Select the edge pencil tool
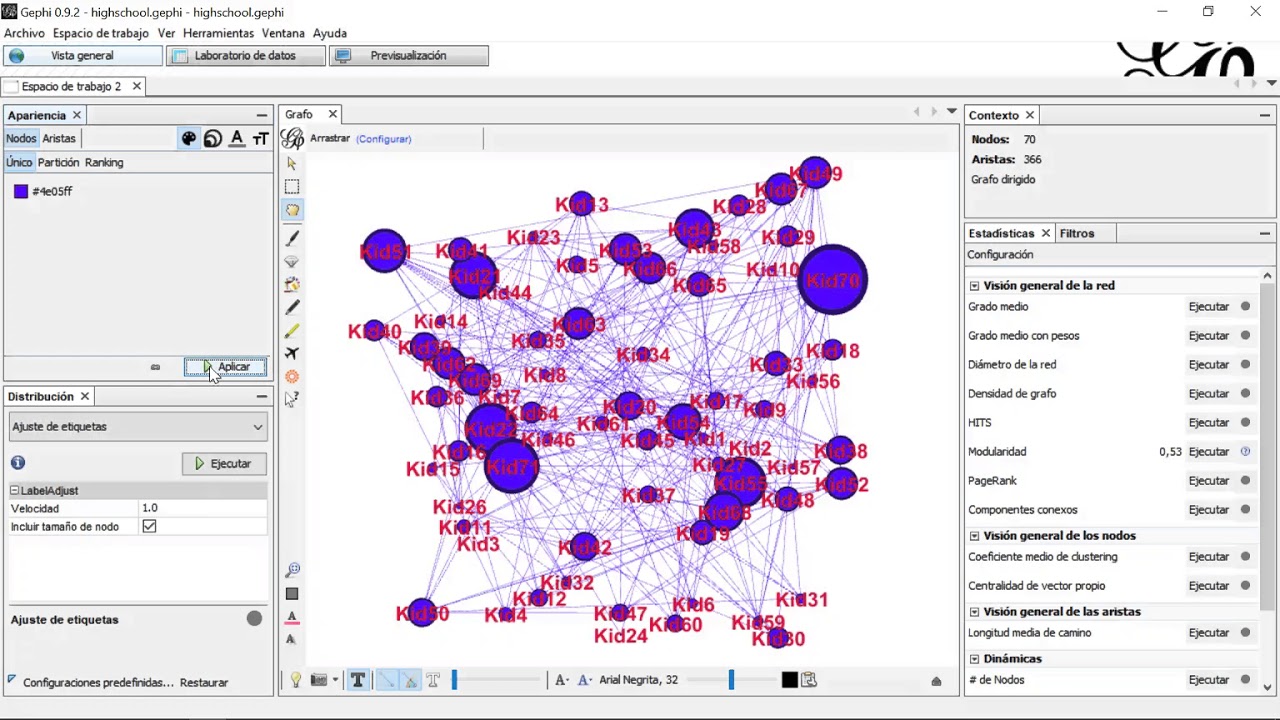 tap(292, 330)
